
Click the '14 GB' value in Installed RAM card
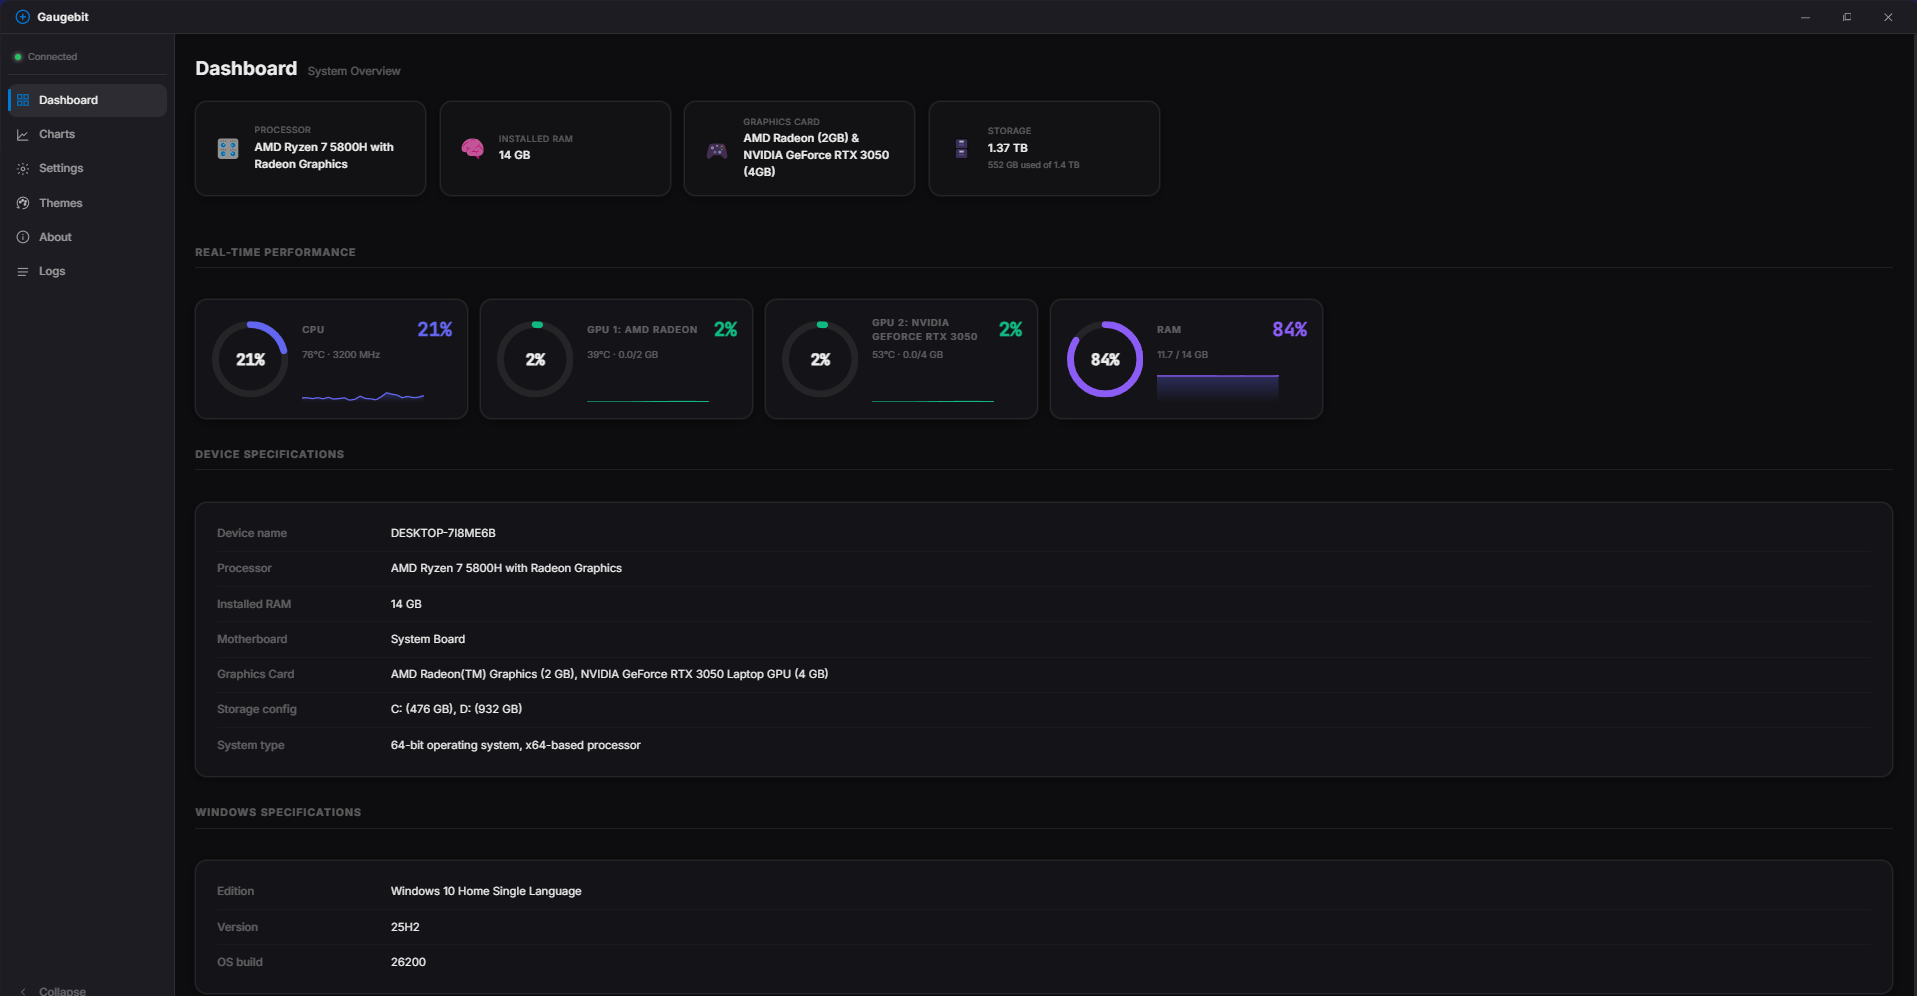(x=514, y=155)
